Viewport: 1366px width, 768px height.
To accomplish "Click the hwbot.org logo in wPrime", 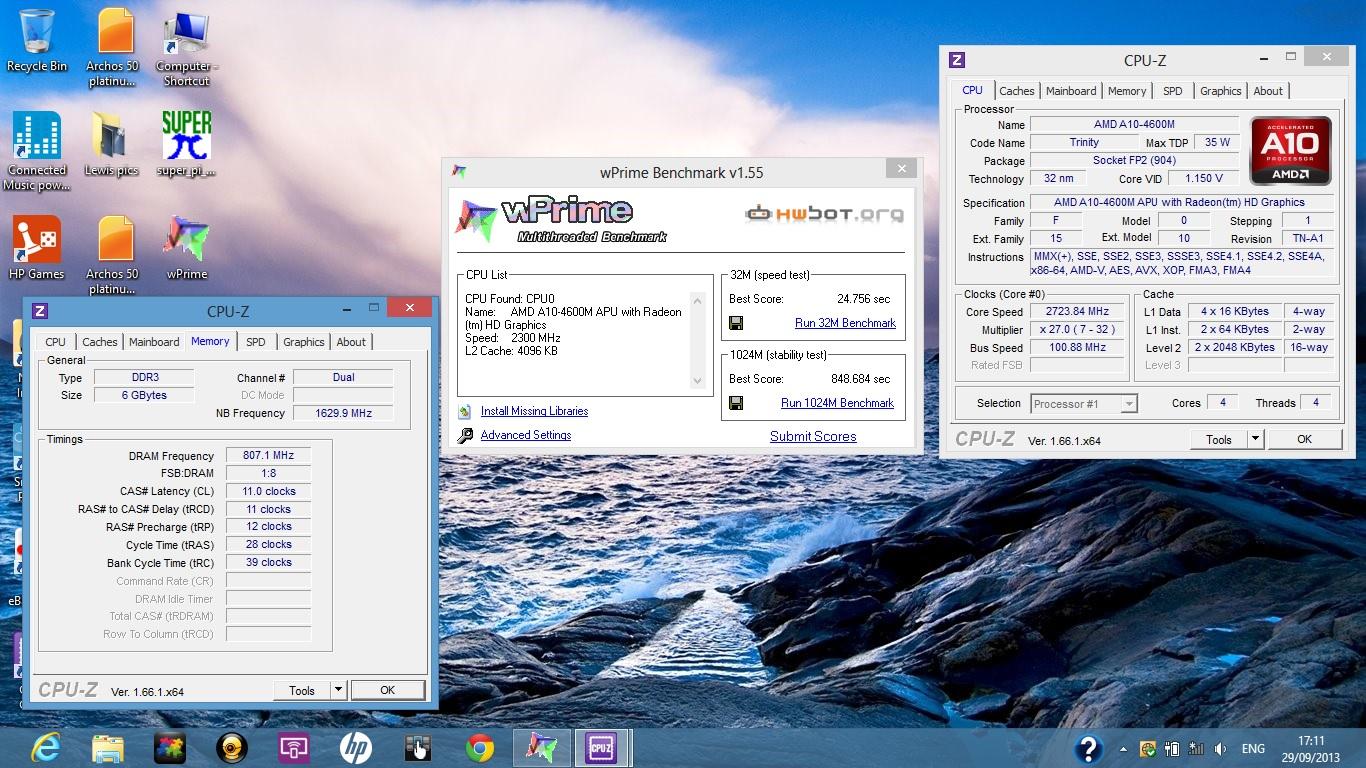I will click(x=824, y=213).
